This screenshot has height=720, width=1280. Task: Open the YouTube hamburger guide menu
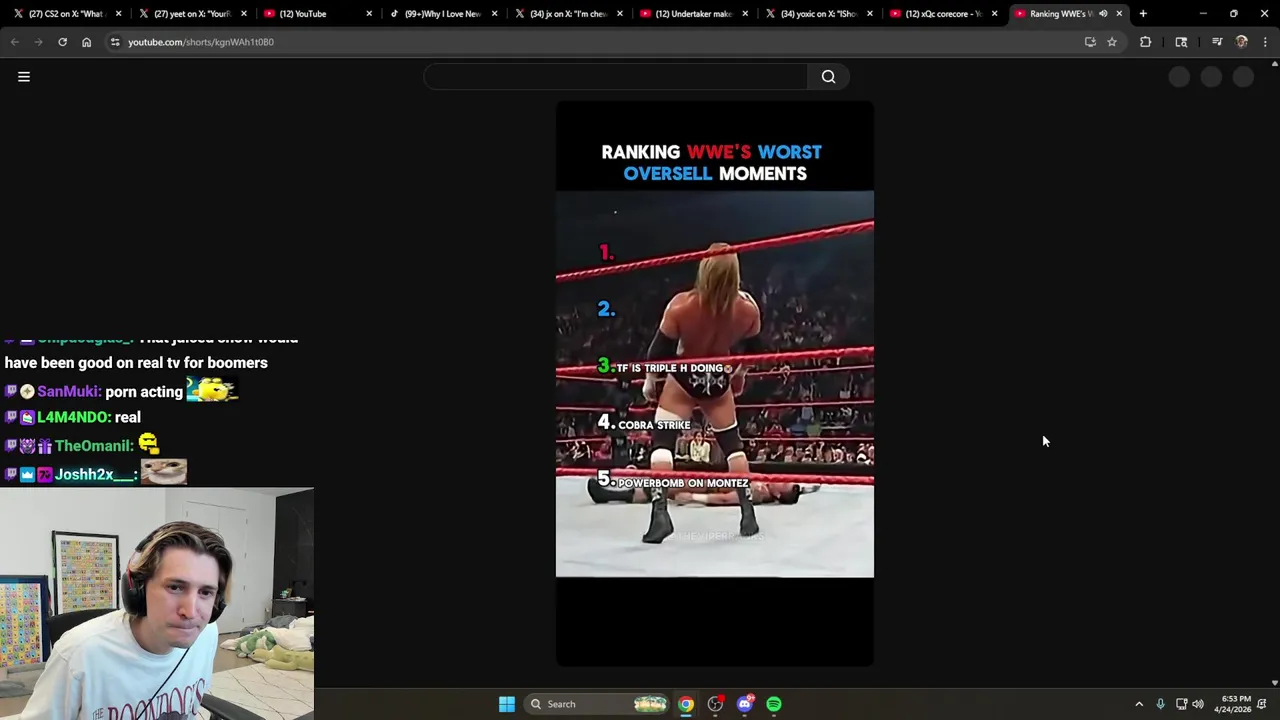click(x=24, y=77)
